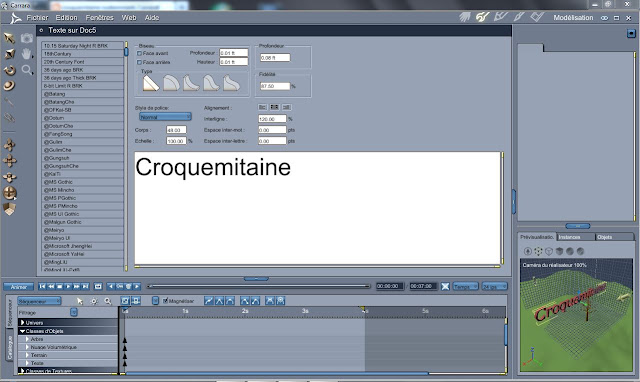
Task: Set text alignment to center
Action: [x=274, y=107]
